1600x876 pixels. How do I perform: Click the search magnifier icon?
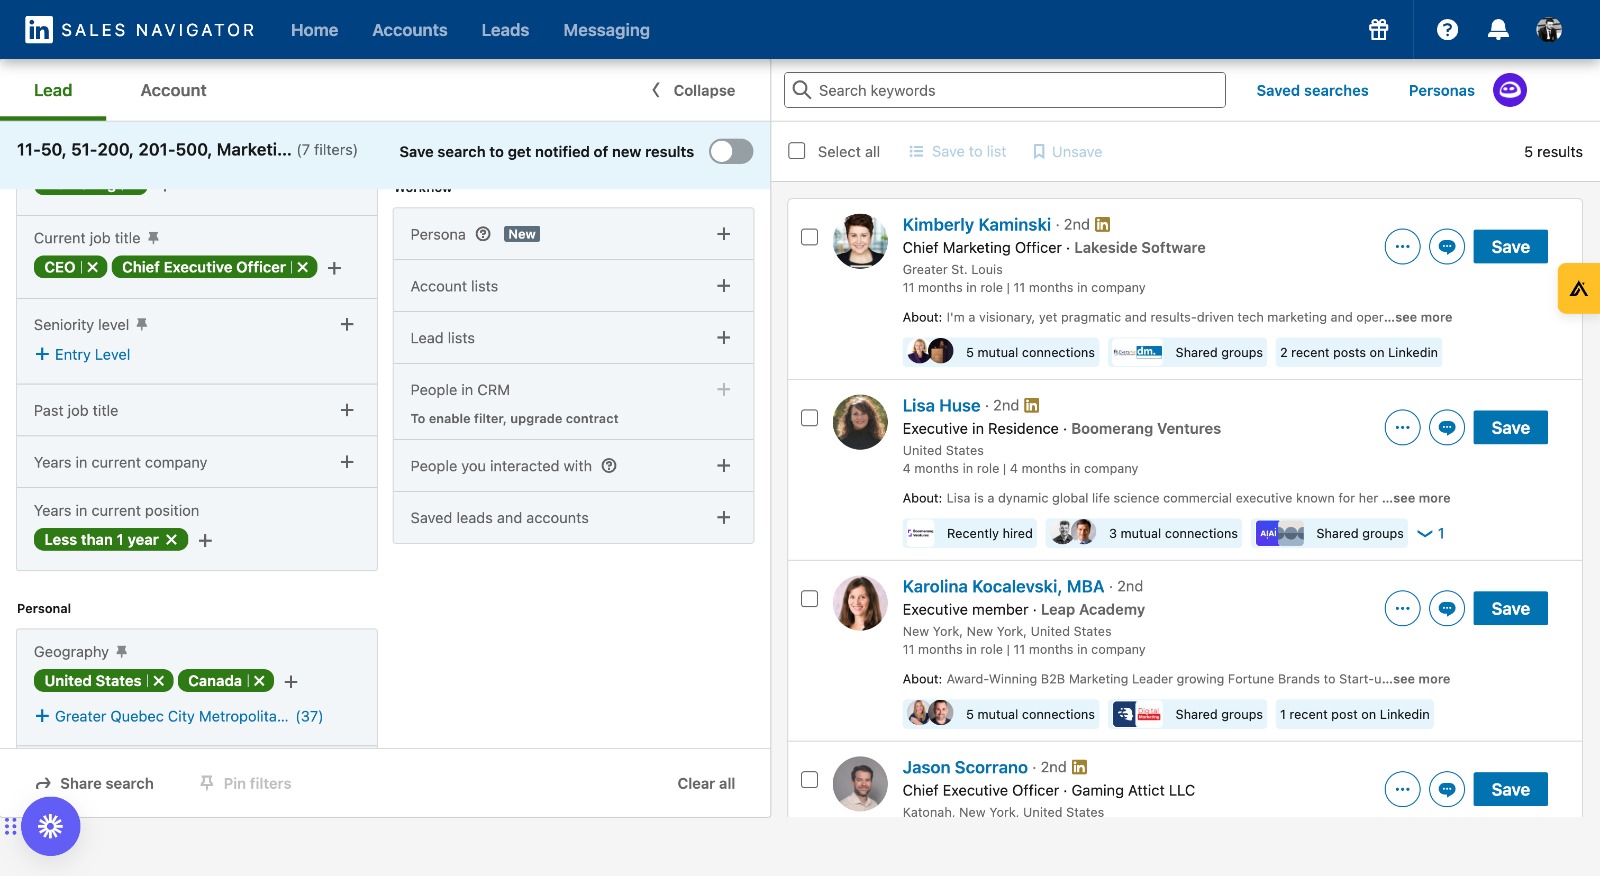(802, 90)
